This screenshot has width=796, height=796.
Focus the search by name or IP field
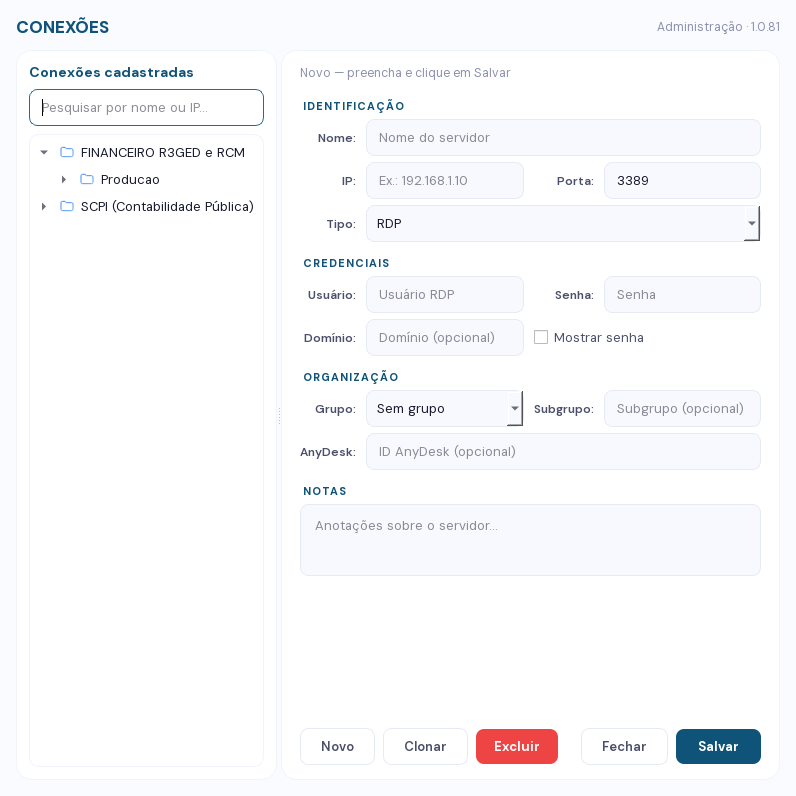click(146, 108)
